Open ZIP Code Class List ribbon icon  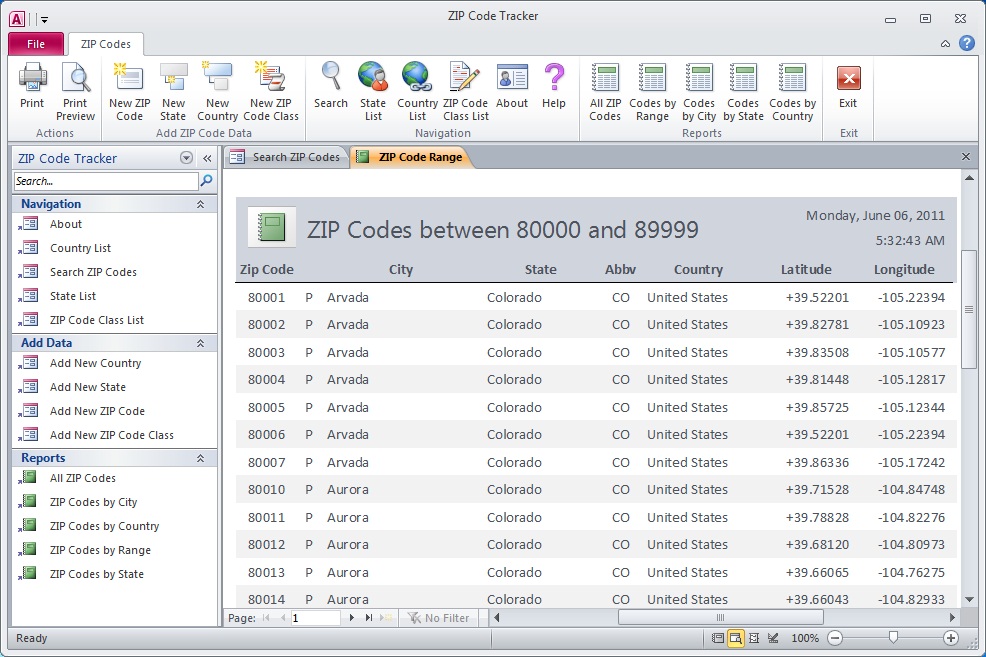pos(465,76)
